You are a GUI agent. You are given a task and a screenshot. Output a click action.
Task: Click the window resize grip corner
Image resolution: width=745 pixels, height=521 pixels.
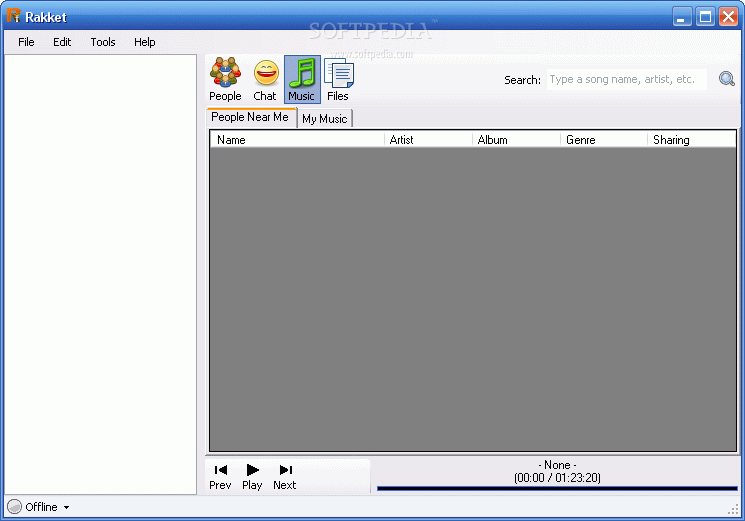tap(733, 509)
